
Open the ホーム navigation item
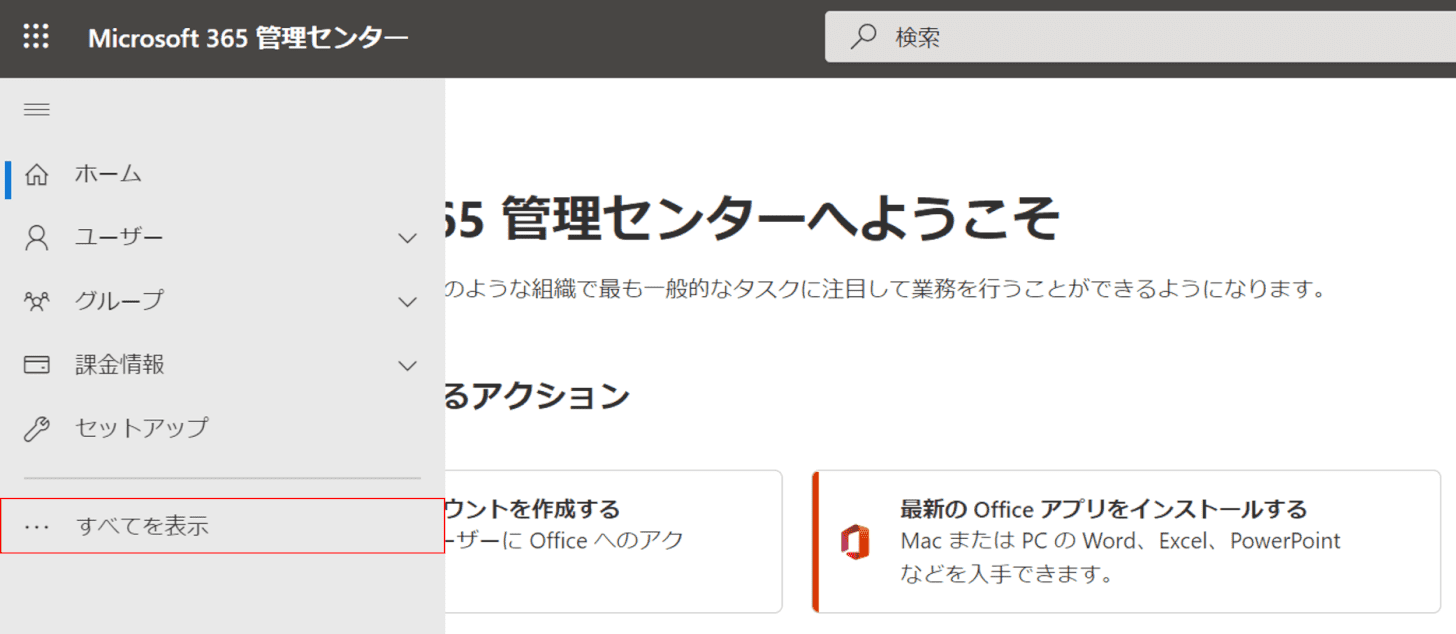(x=224, y=174)
